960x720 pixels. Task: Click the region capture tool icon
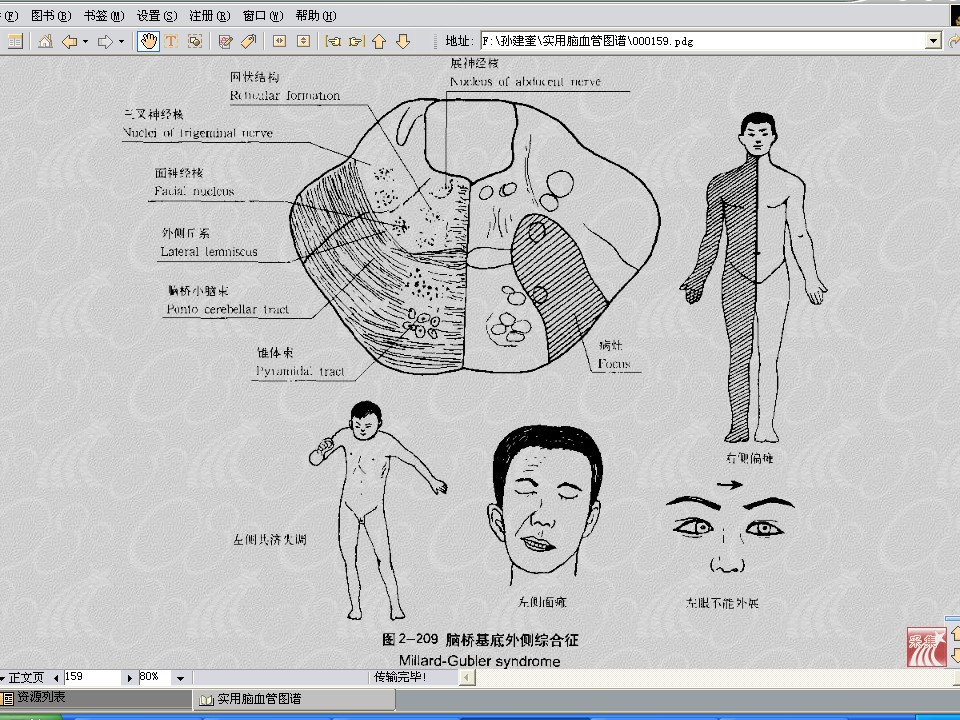coord(195,41)
